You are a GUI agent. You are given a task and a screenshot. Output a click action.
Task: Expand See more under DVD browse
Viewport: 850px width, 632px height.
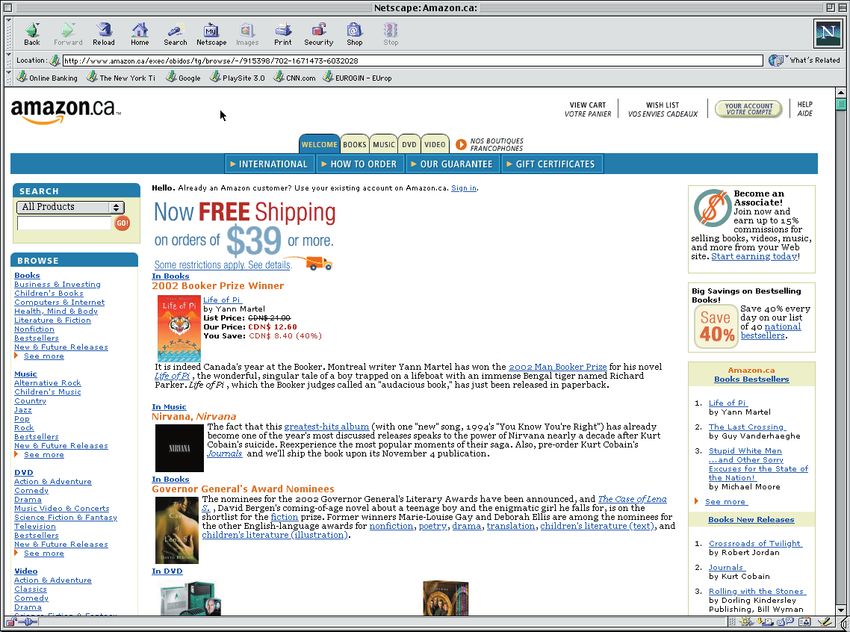(x=43, y=553)
